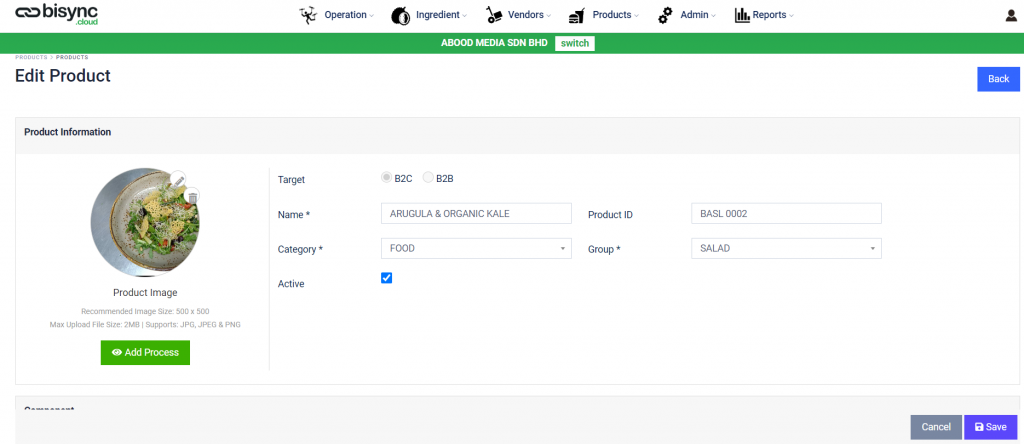Select the B2C target radio button
The width and height of the screenshot is (1024, 444).
[x=387, y=178]
